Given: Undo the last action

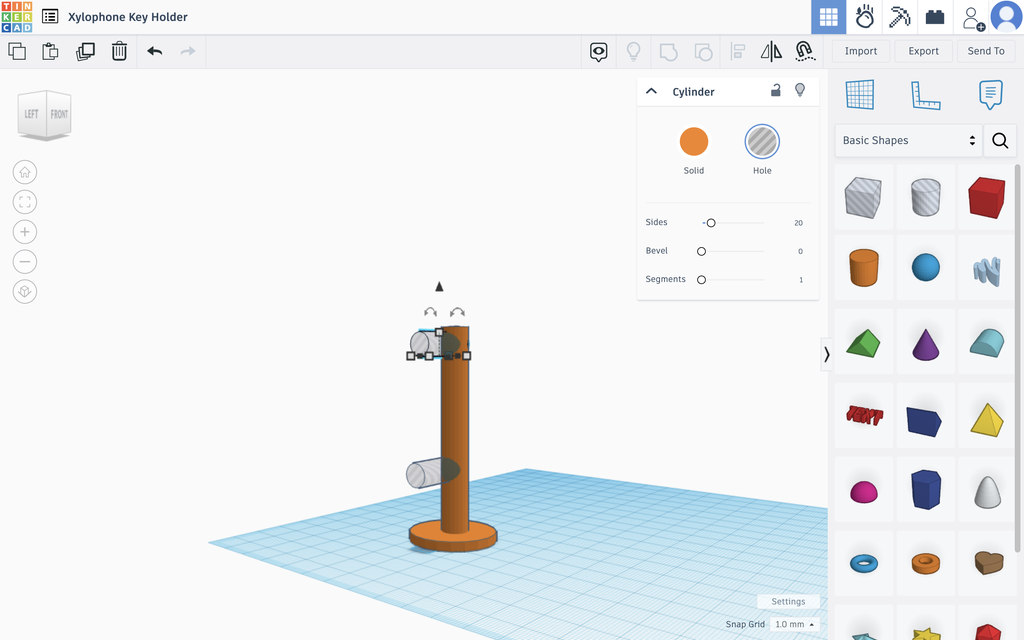Looking at the screenshot, I should pos(155,51).
